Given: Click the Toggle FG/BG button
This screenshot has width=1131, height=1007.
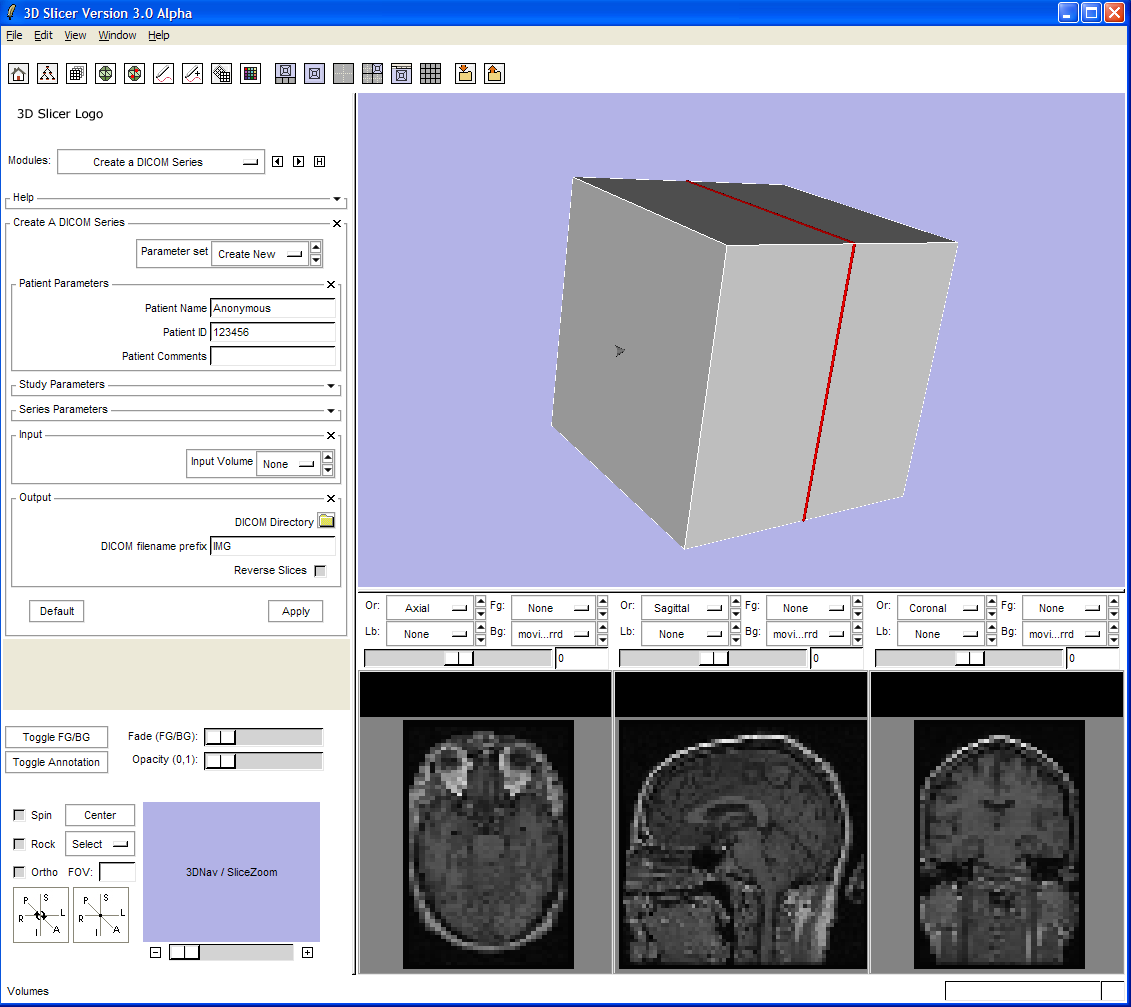Looking at the screenshot, I should tap(56, 737).
